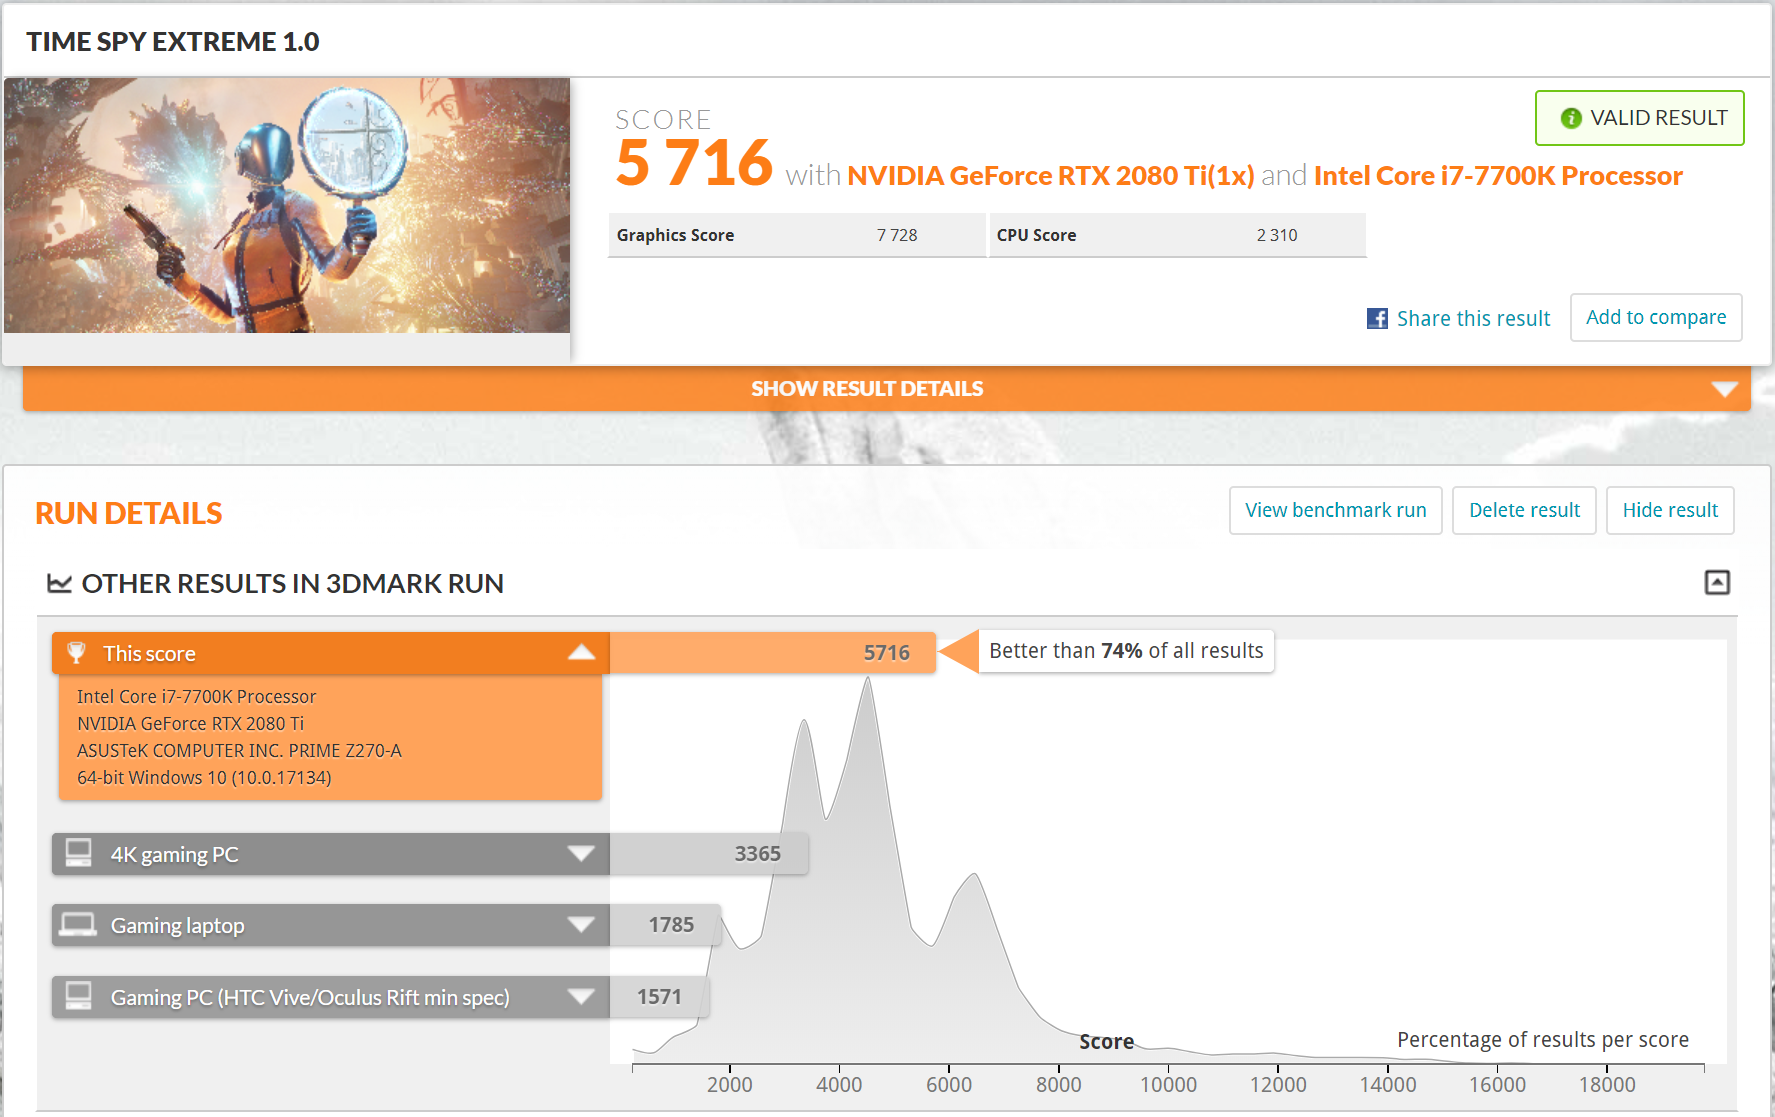Click Delete result button
Screen dimensions: 1775x1117
pyautogui.click(x=1524, y=510)
